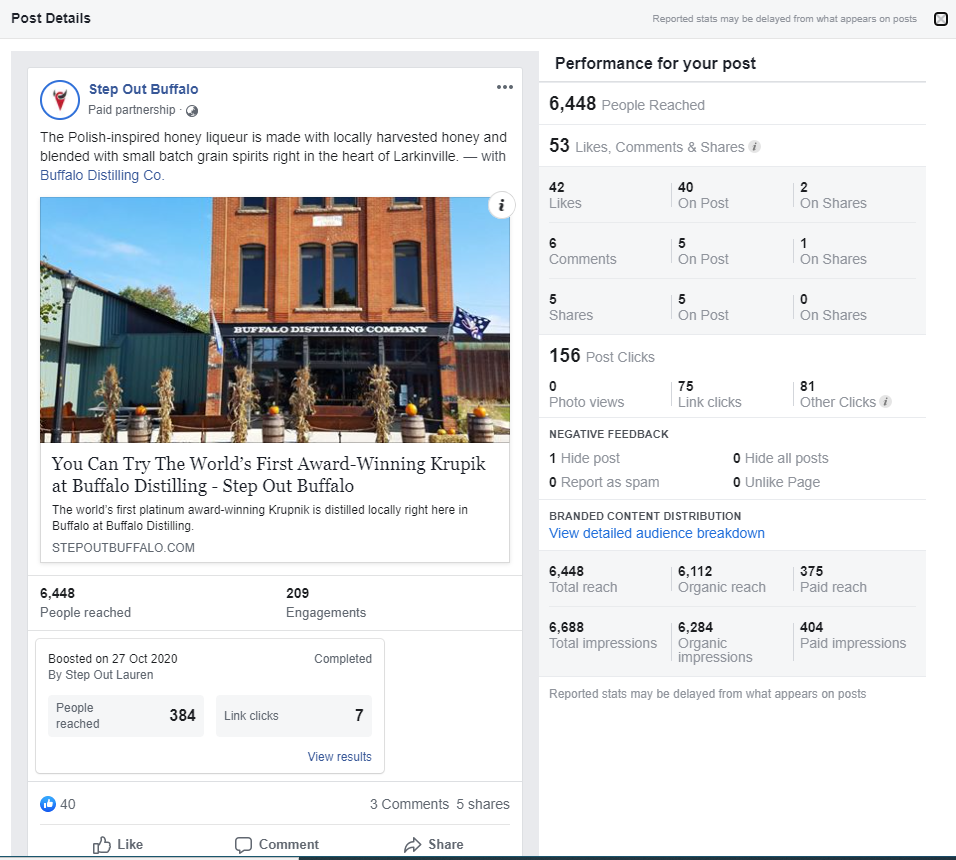Click the info icon on the post image
The width and height of the screenshot is (956, 860).
pos(501,205)
